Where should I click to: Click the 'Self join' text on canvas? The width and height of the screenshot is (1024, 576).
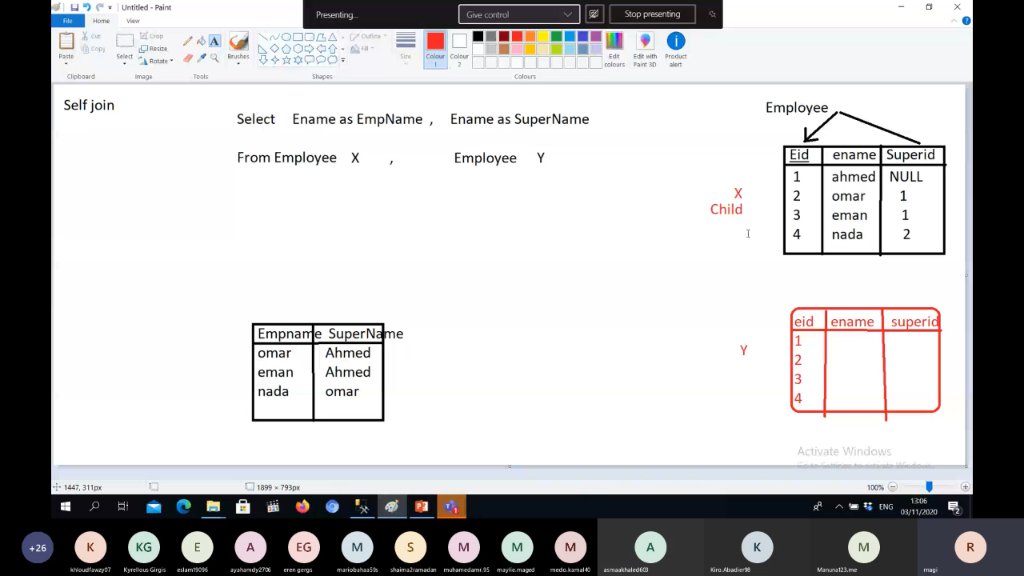click(89, 105)
